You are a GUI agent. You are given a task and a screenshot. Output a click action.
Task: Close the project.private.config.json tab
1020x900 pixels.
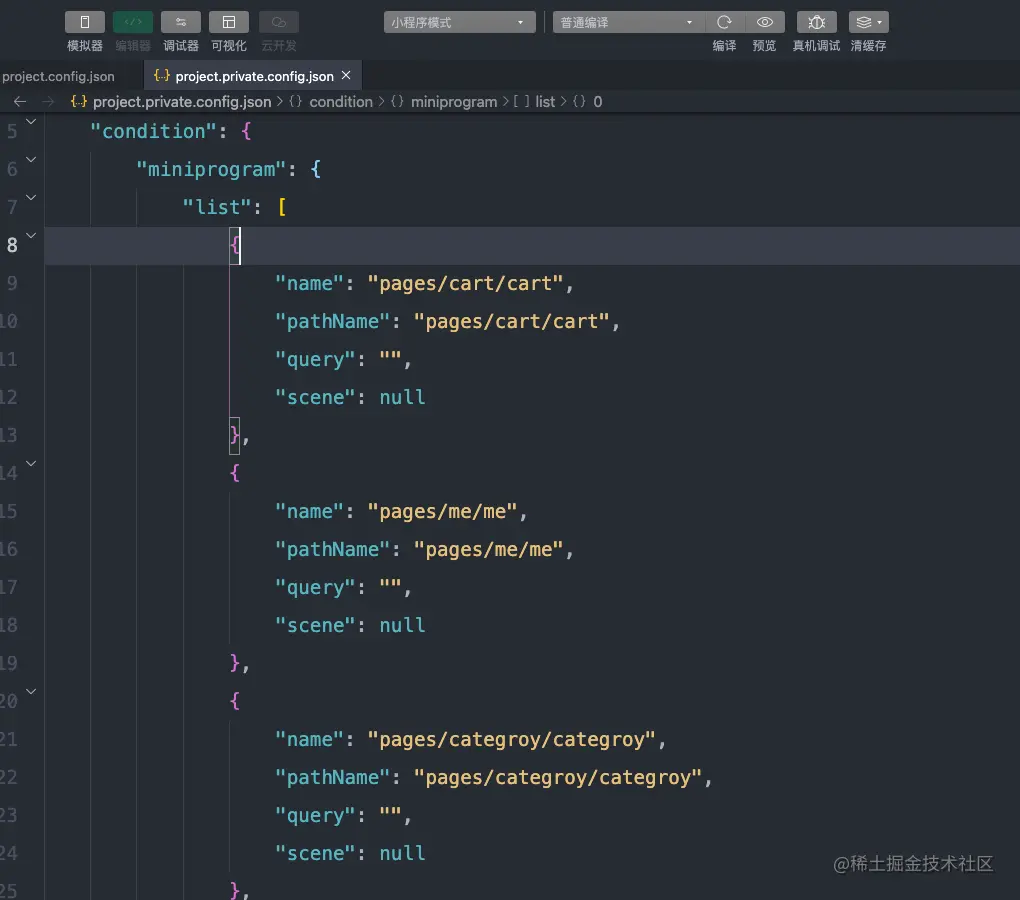pos(347,75)
